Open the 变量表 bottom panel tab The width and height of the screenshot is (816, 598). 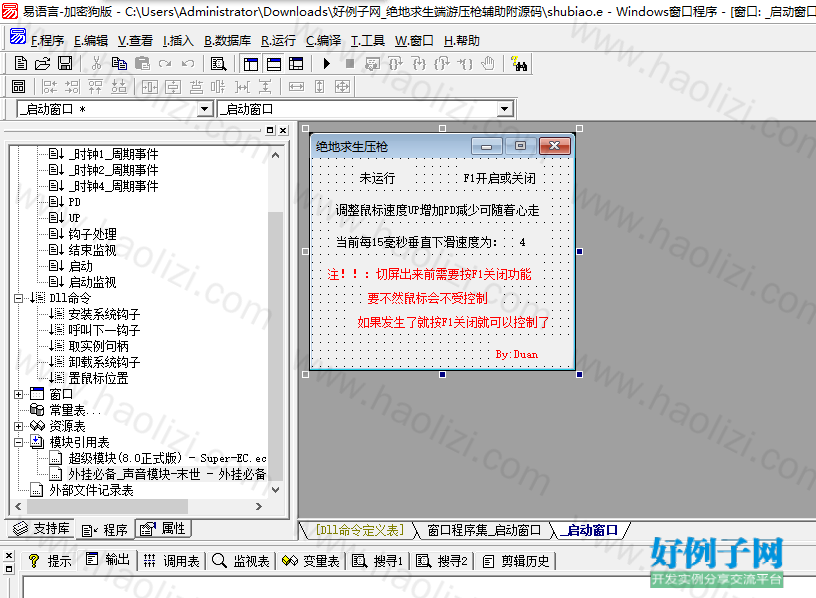(x=311, y=561)
